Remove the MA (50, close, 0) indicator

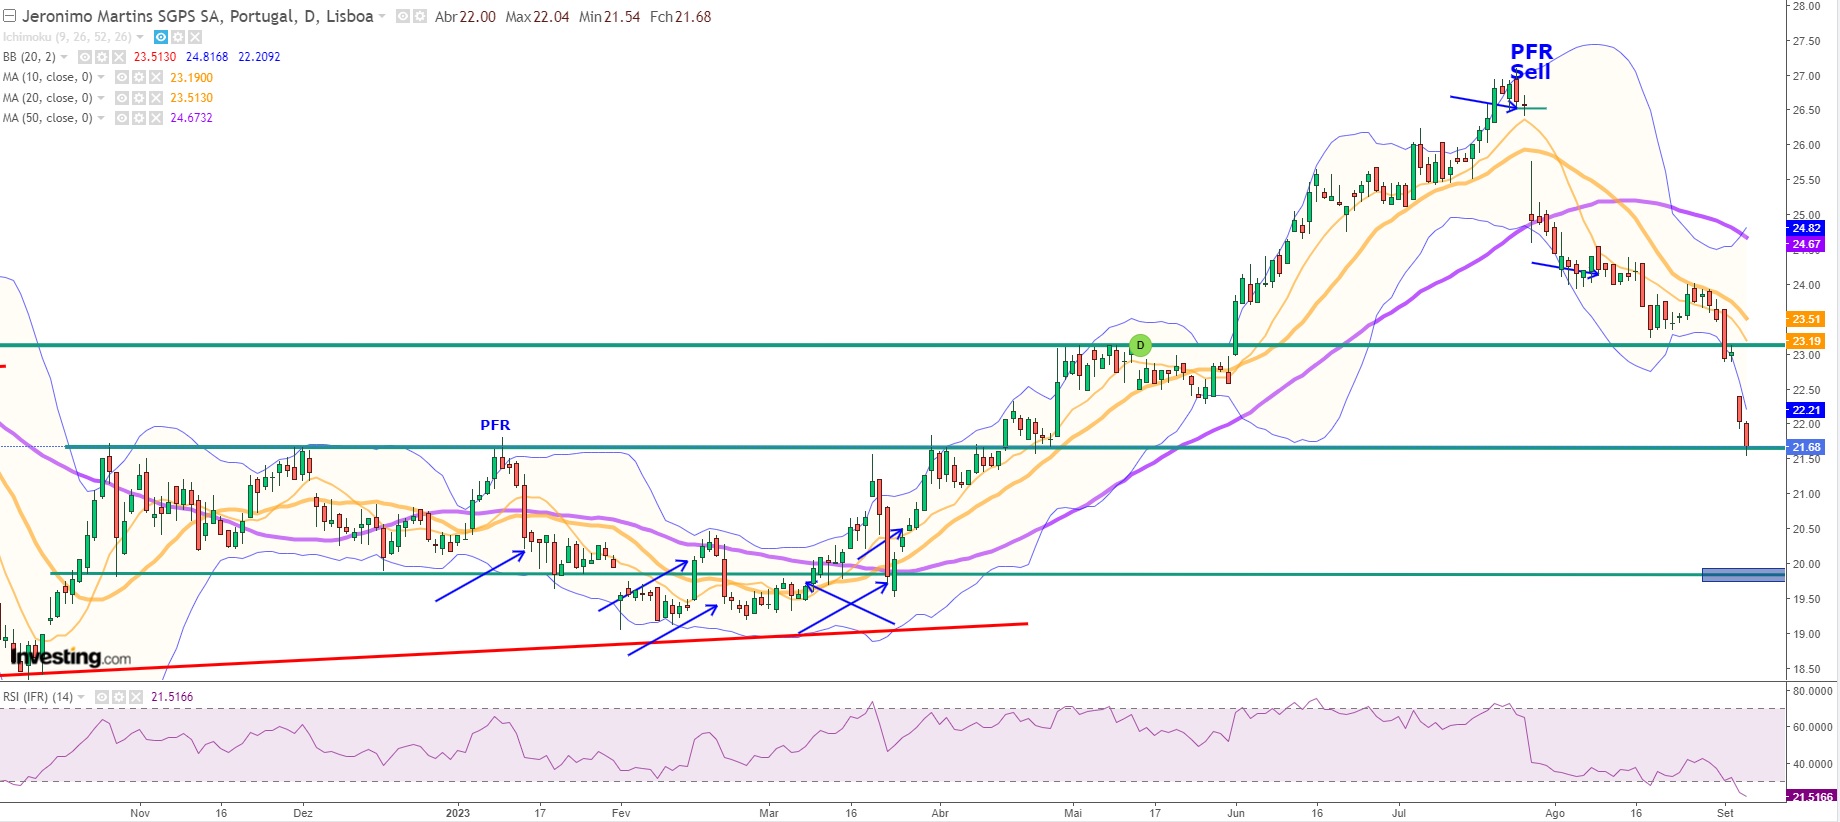click(155, 118)
